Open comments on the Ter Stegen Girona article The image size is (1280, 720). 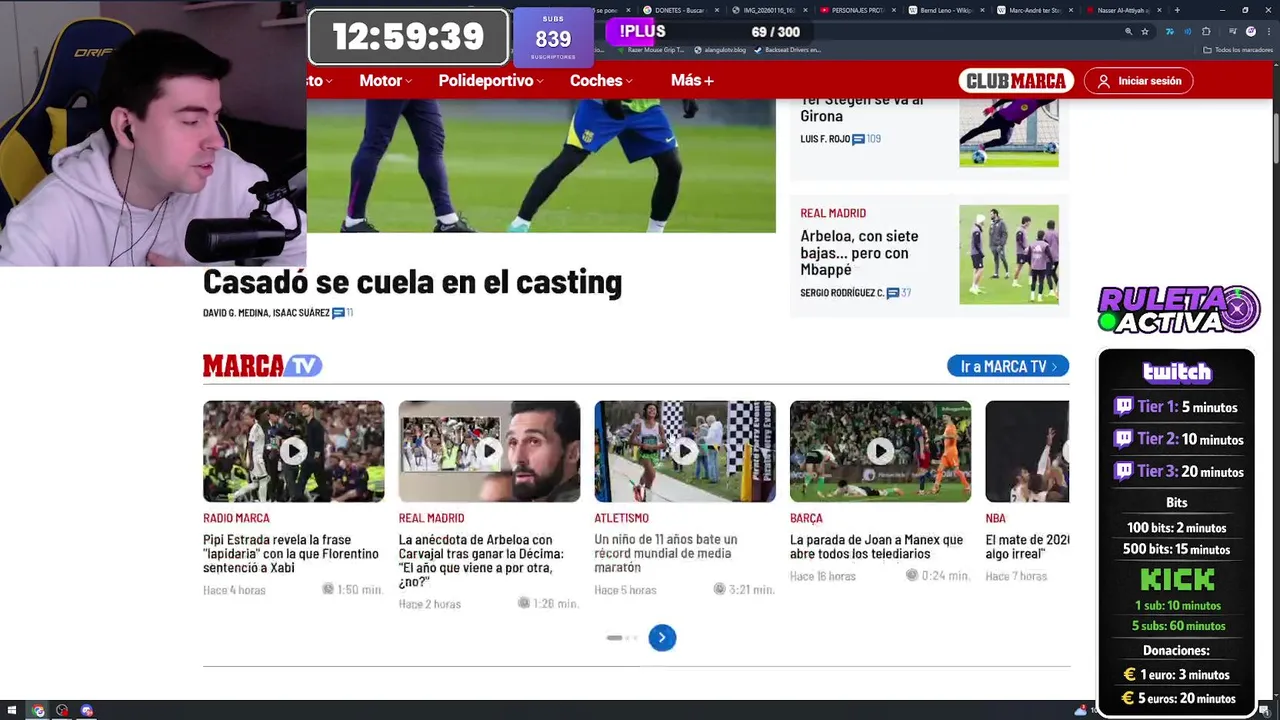click(866, 139)
